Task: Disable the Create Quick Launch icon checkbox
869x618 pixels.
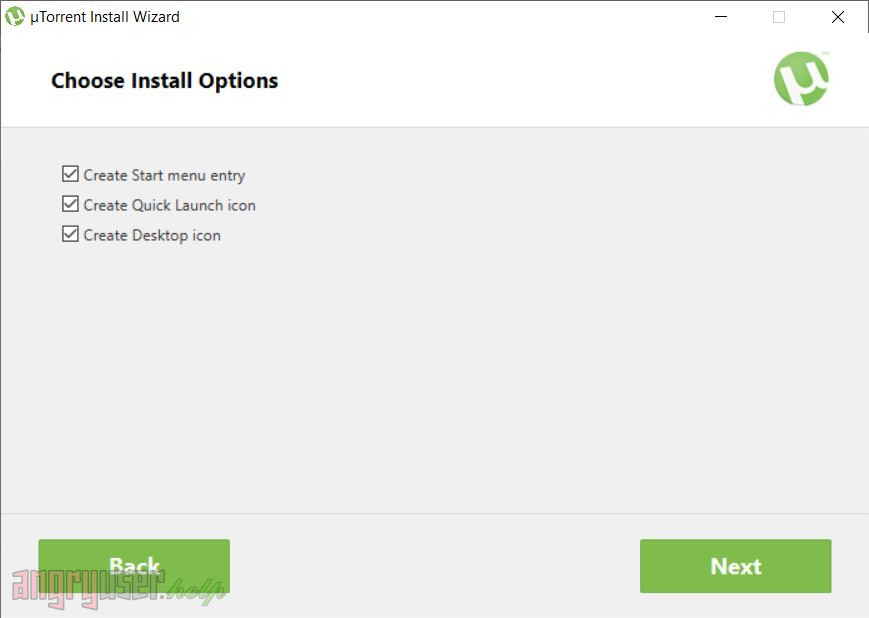Action: click(x=70, y=204)
